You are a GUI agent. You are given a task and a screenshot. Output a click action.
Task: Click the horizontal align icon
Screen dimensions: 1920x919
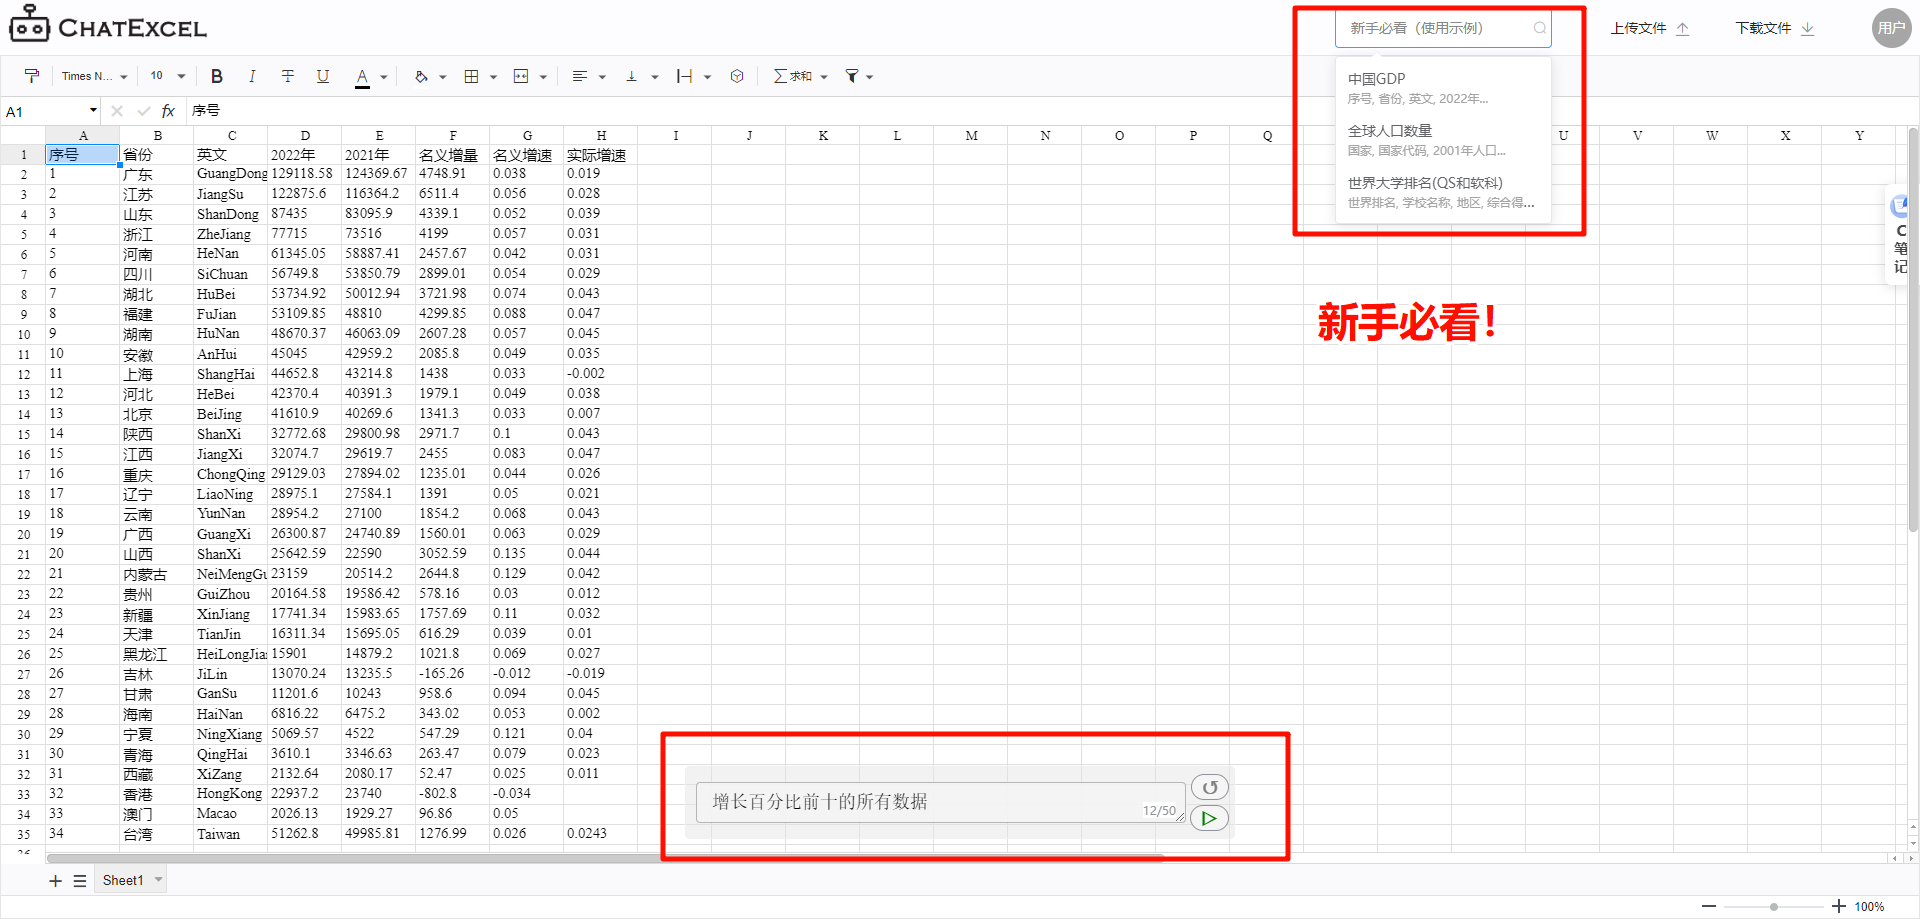point(580,76)
